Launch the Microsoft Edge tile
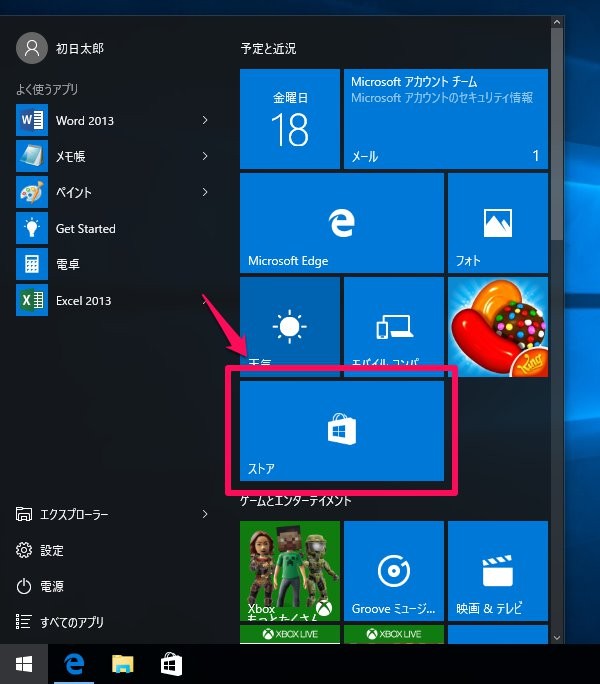 pyautogui.click(x=342, y=223)
